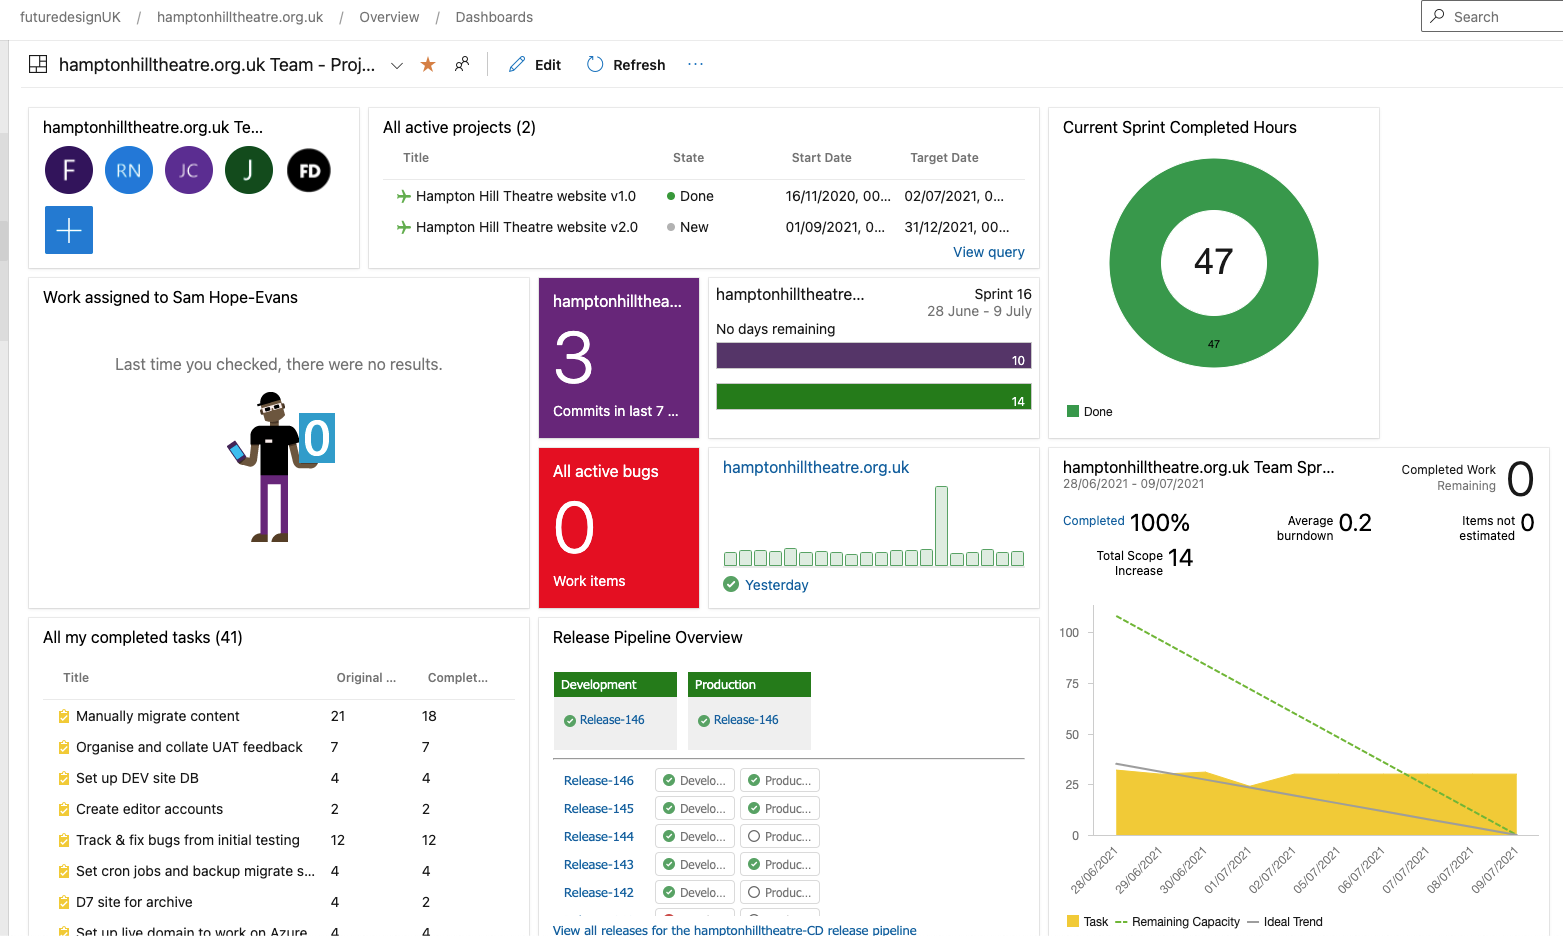Click the dashboard grid icon left of the title
Image resolution: width=1563 pixels, height=936 pixels.
37,63
